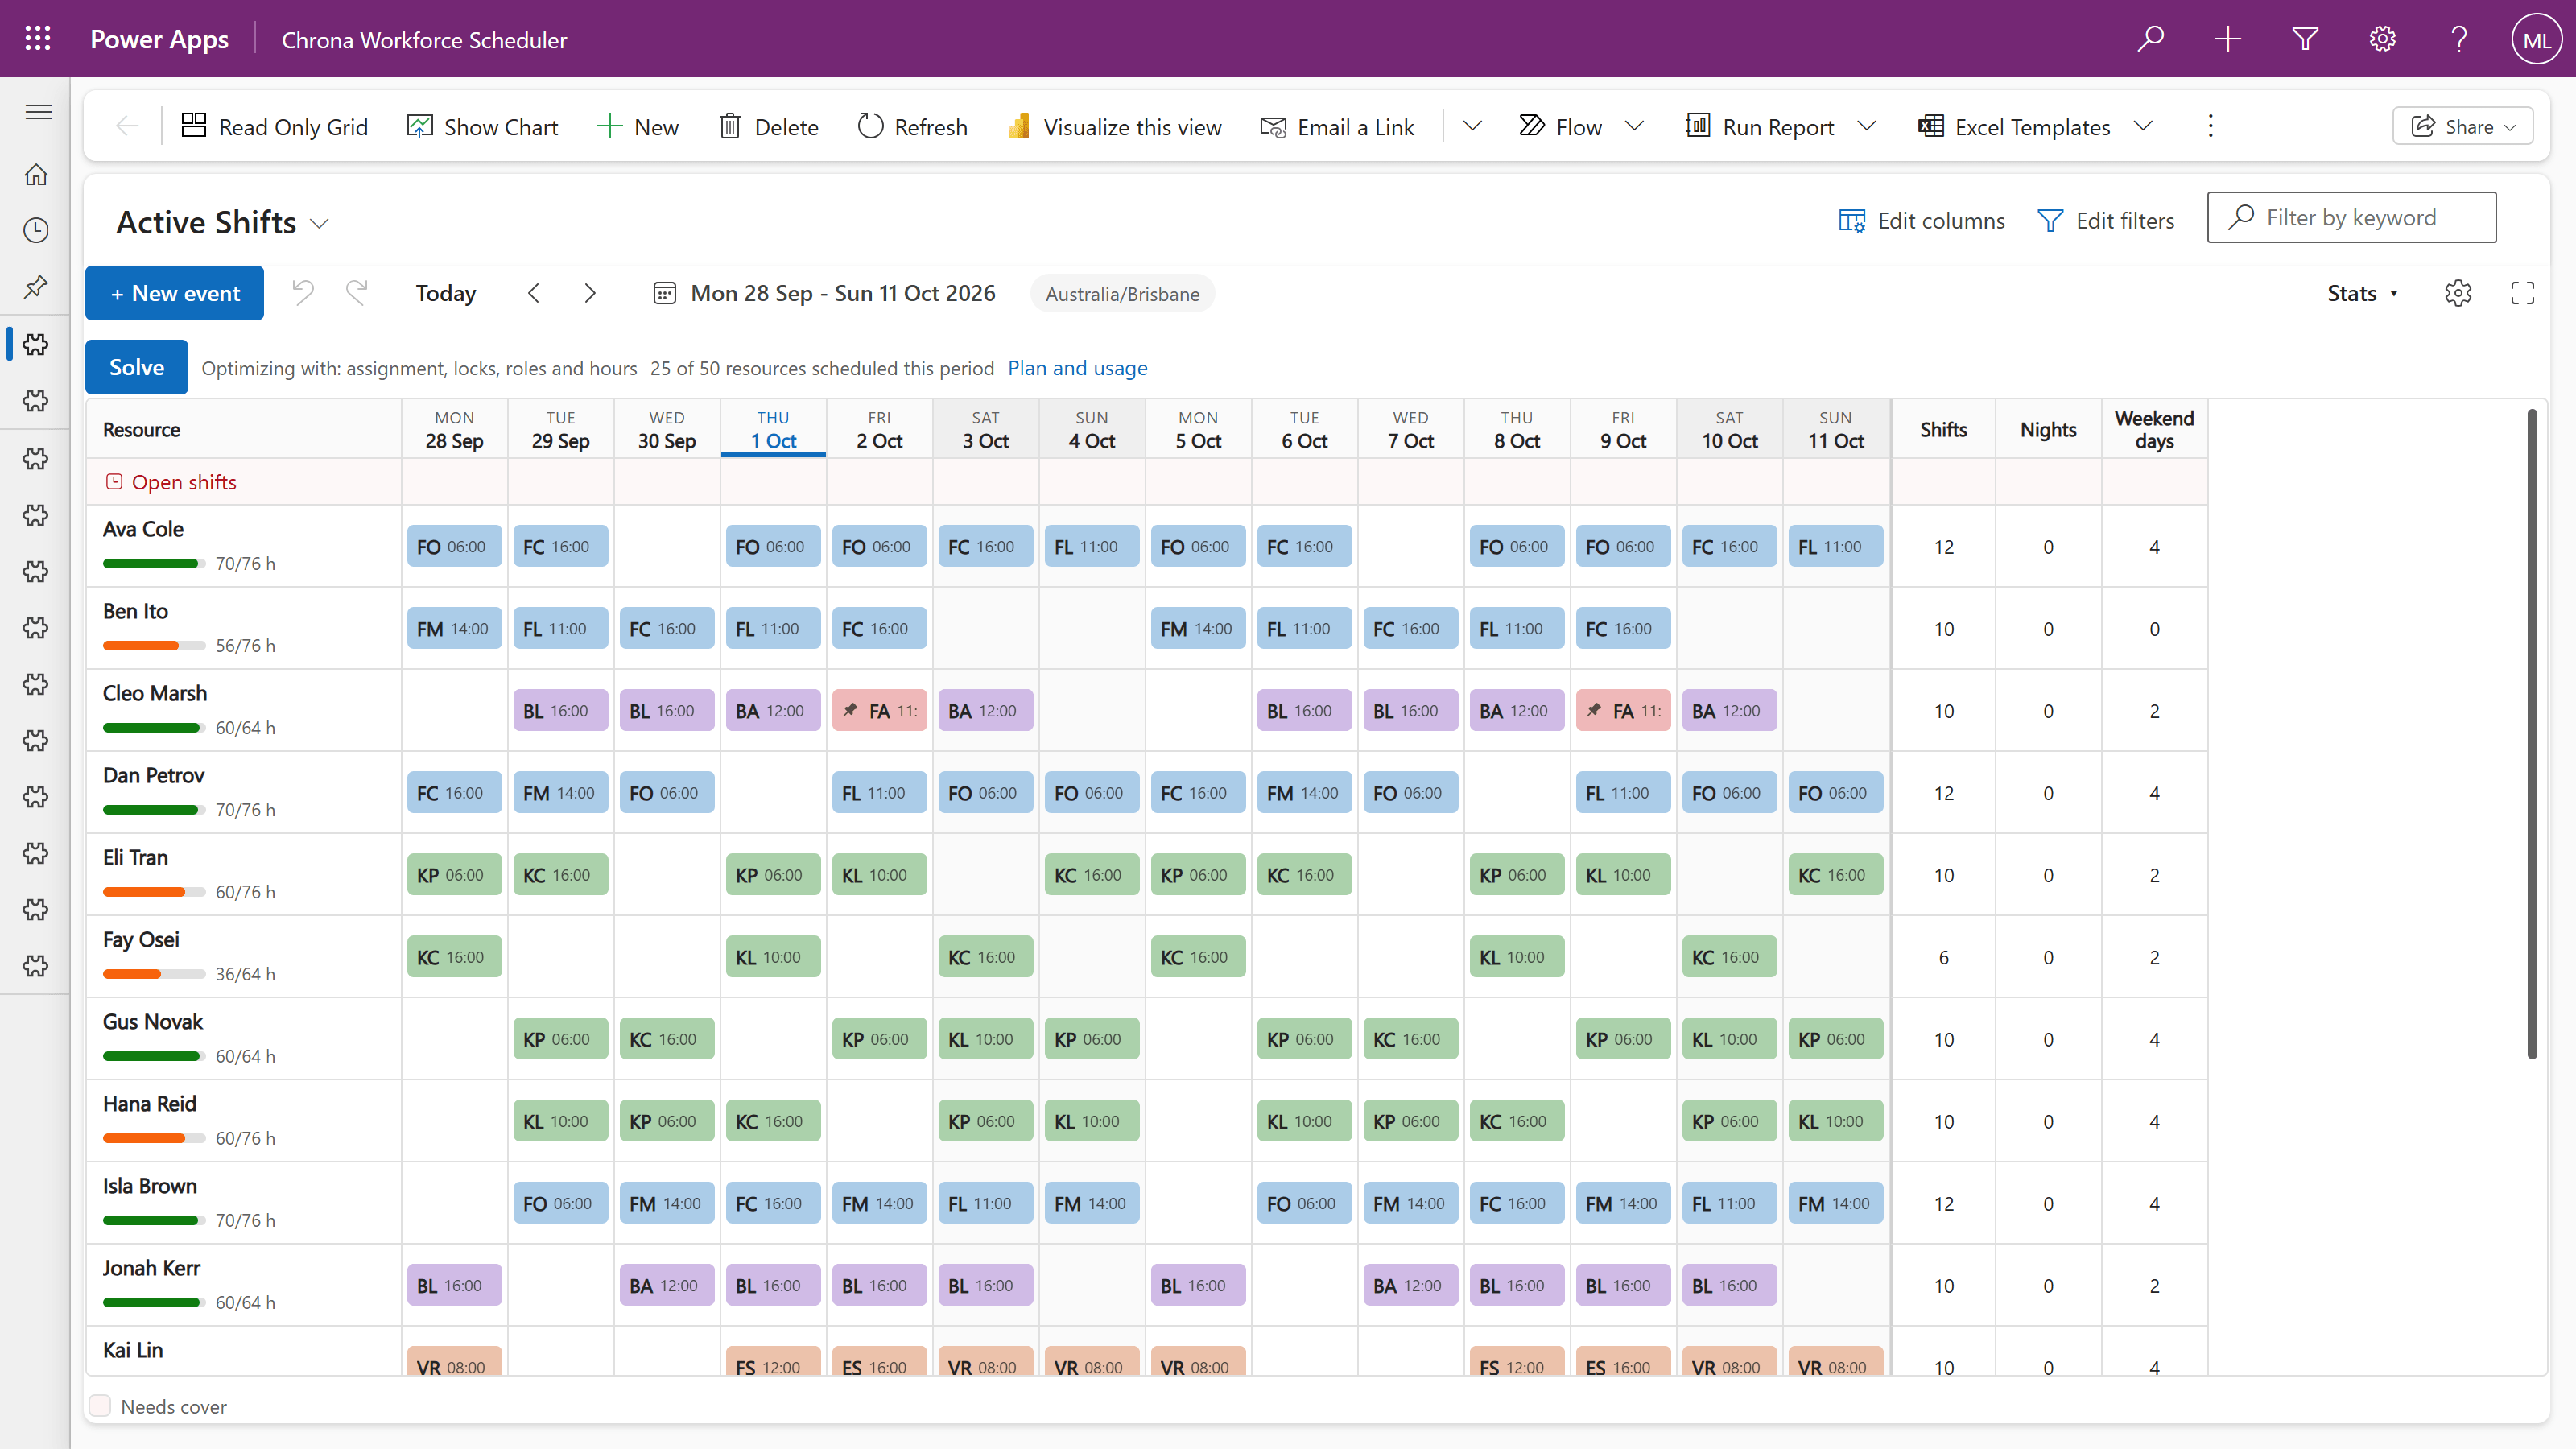Click Ben Ito's 56/76 h progress bar

tap(154, 645)
